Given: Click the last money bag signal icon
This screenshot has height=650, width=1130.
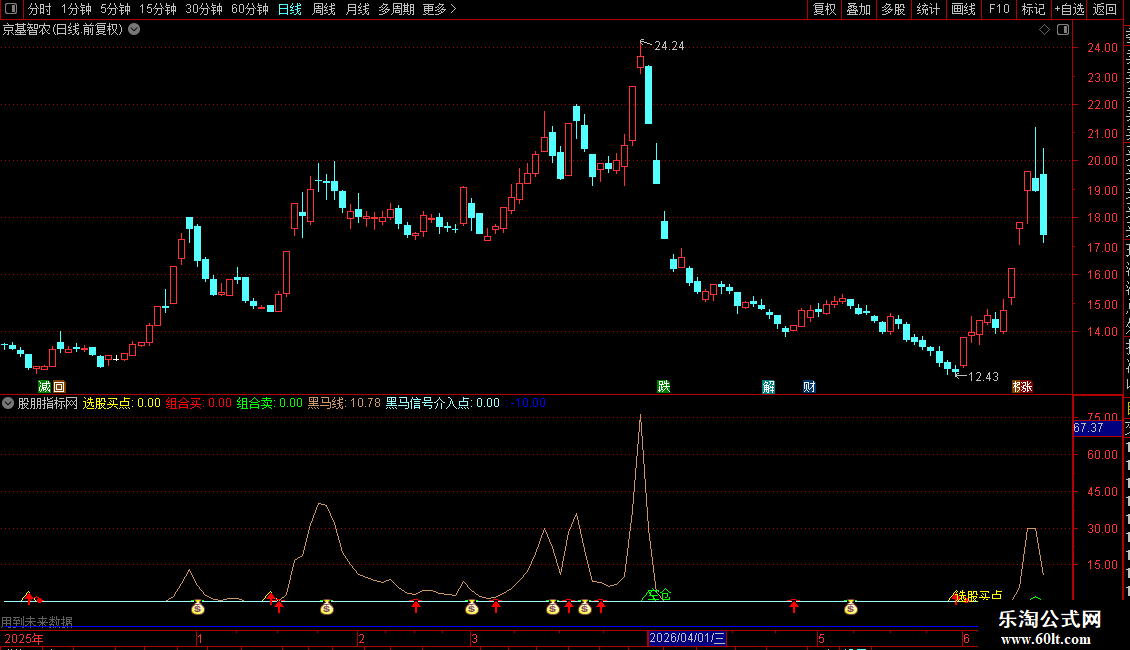Looking at the screenshot, I should [850, 608].
